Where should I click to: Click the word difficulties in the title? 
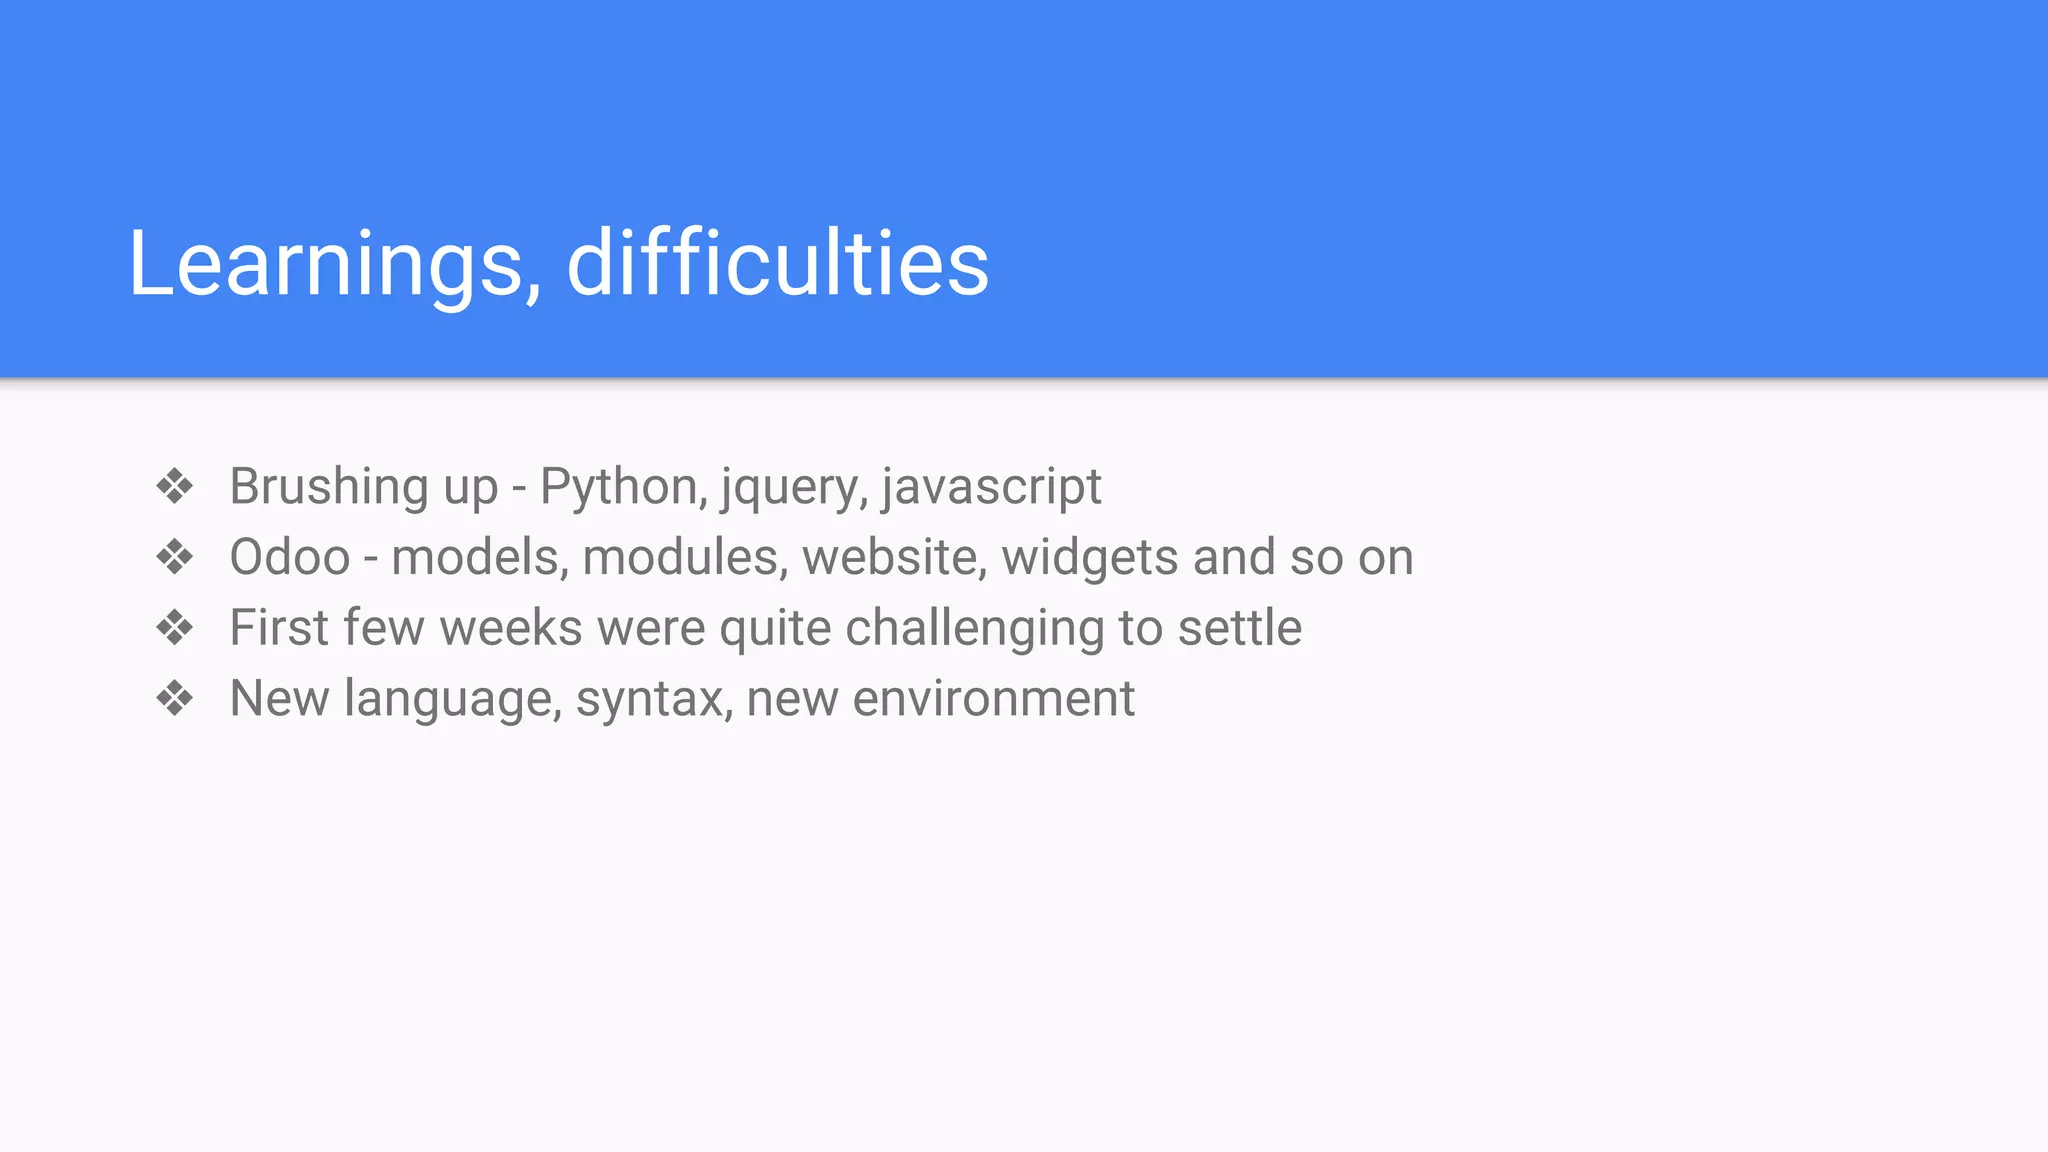(x=778, y=261)
